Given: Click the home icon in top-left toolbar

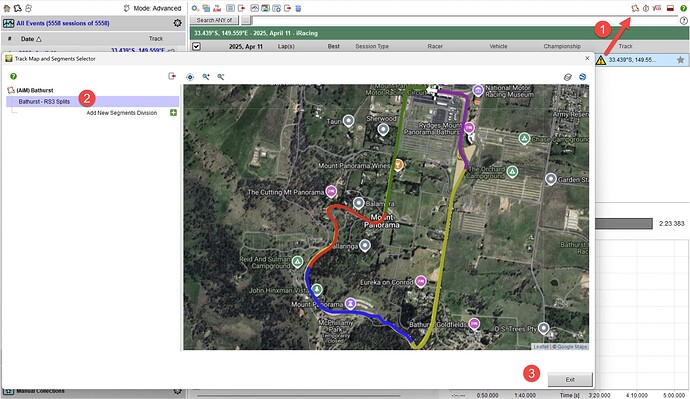Looking at the screenshot, I should 7,8.
